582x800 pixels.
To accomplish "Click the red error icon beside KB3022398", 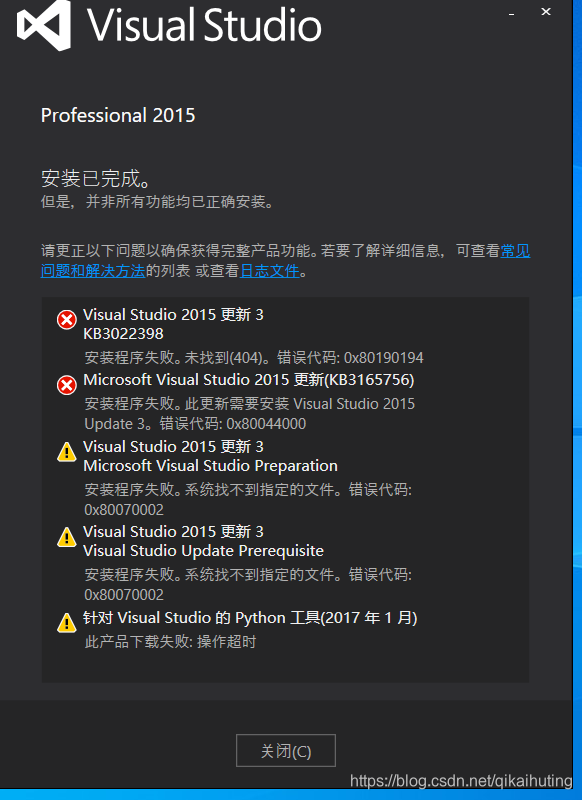I will coord(66,320).
